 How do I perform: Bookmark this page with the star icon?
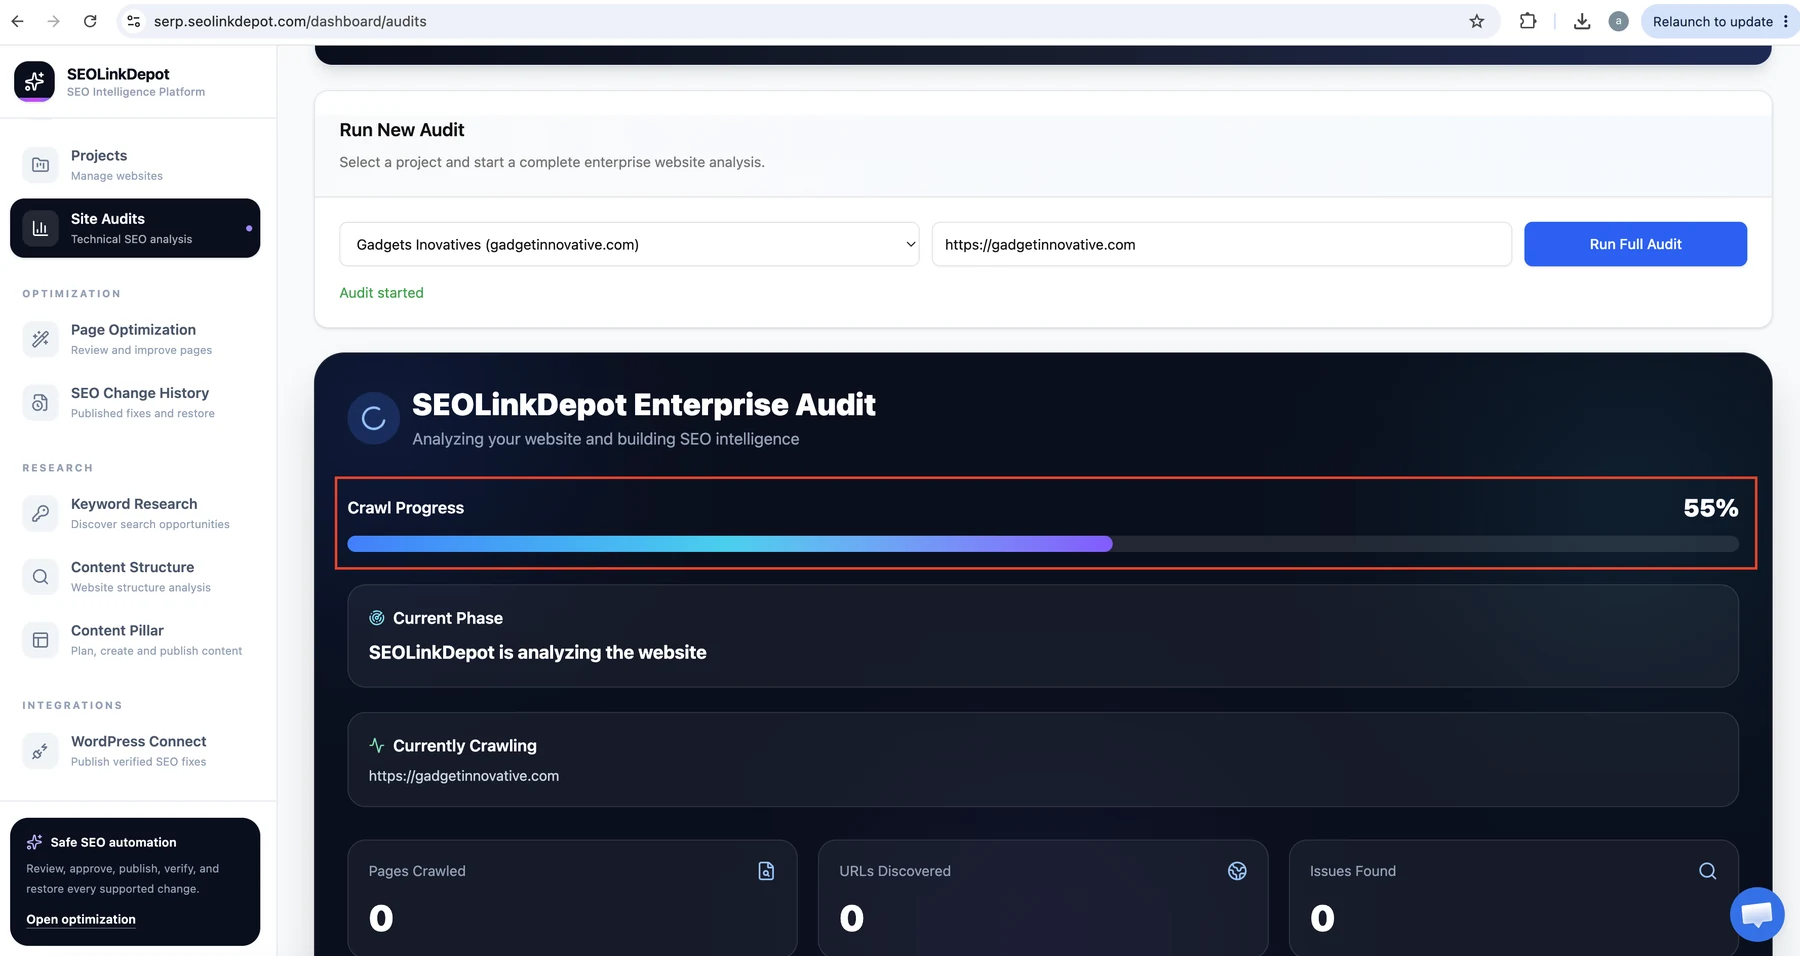click(1477, 21)
